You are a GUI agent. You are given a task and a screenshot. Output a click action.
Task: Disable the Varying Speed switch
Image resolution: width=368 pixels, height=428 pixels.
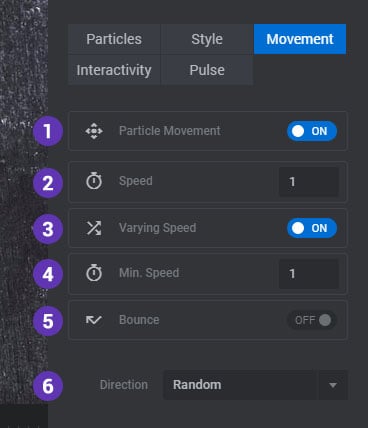312,228
